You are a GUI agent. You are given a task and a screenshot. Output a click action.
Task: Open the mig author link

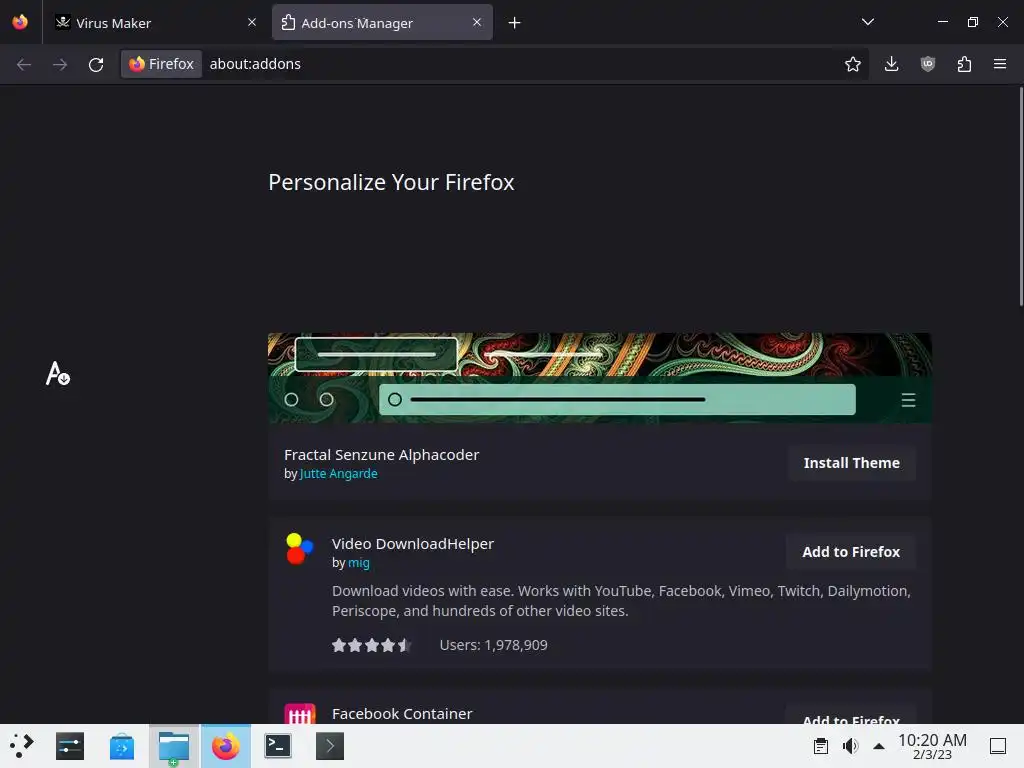pyautogui.click(x=359, y=562)
